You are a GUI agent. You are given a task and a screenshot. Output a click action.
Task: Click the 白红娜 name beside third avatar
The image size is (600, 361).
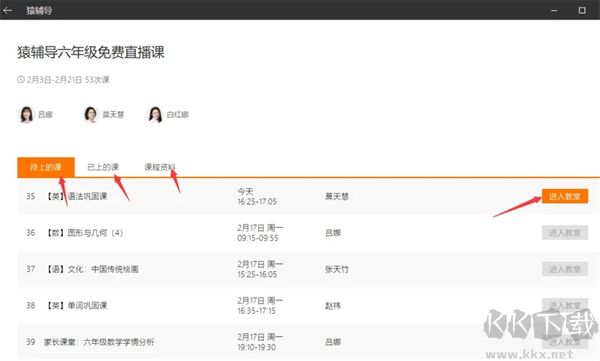coord(178,114)
